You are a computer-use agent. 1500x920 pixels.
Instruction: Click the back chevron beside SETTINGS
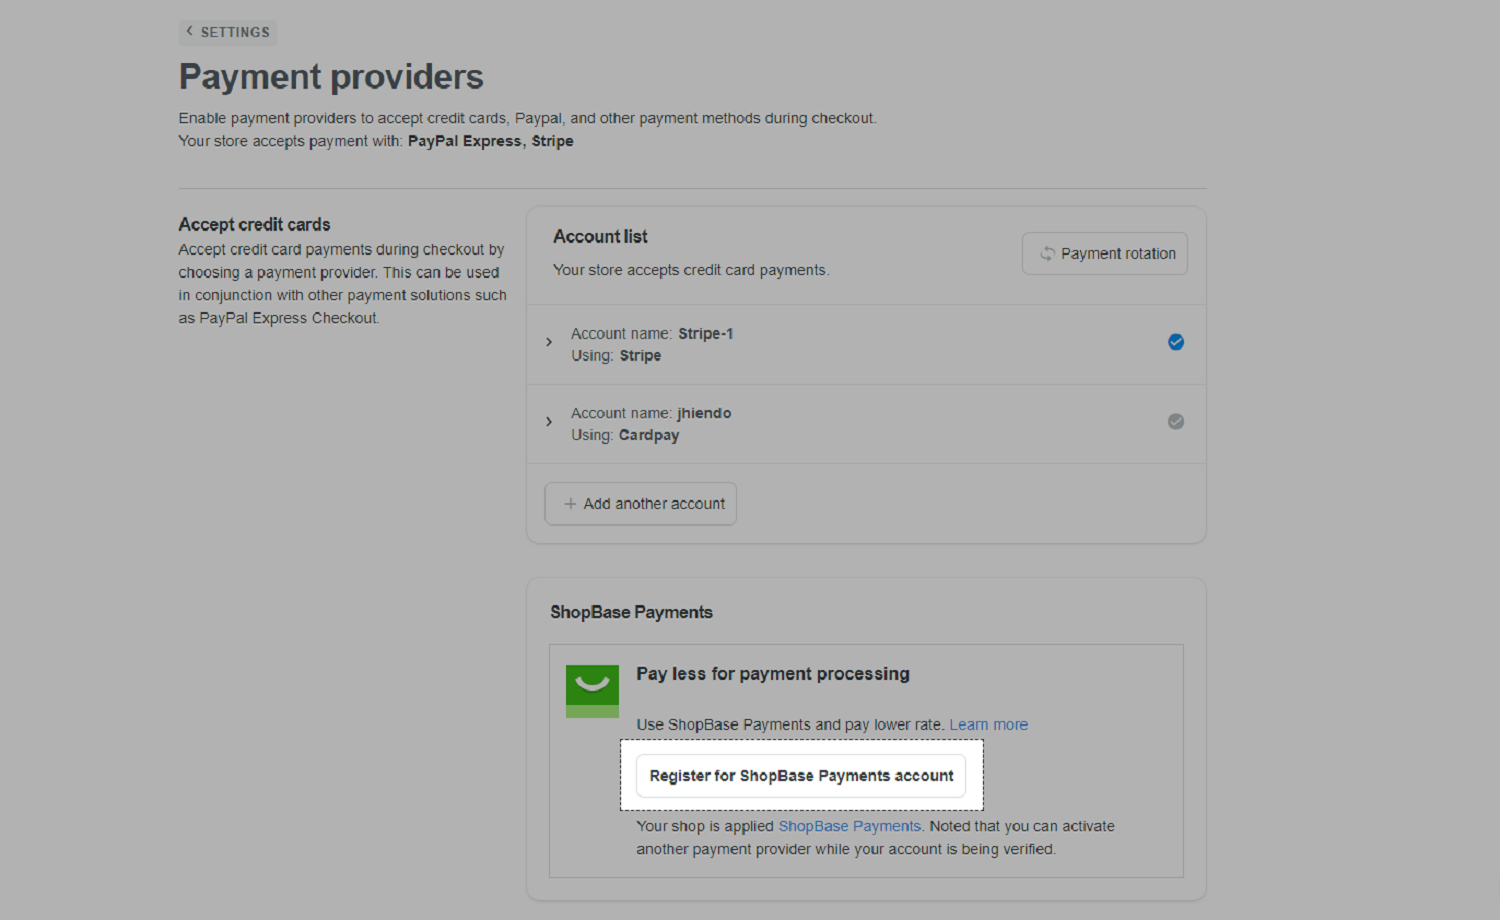(189, 31)
